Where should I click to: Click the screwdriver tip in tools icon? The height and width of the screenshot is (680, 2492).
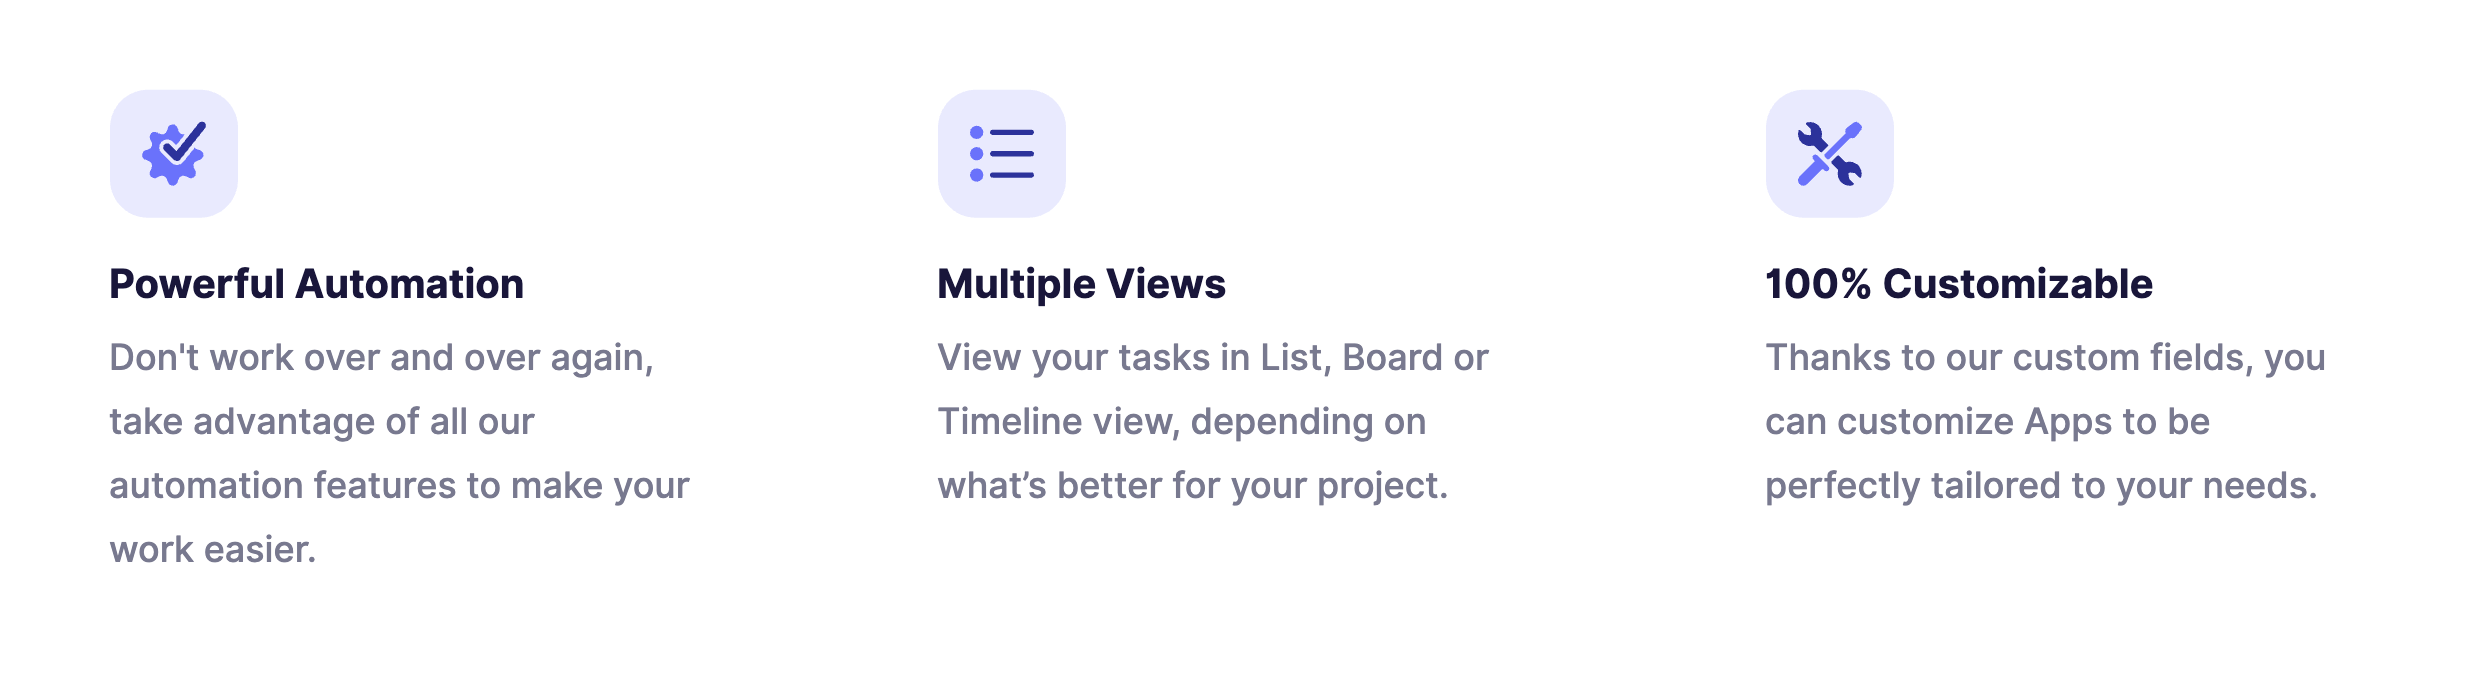coord(1853,130)
